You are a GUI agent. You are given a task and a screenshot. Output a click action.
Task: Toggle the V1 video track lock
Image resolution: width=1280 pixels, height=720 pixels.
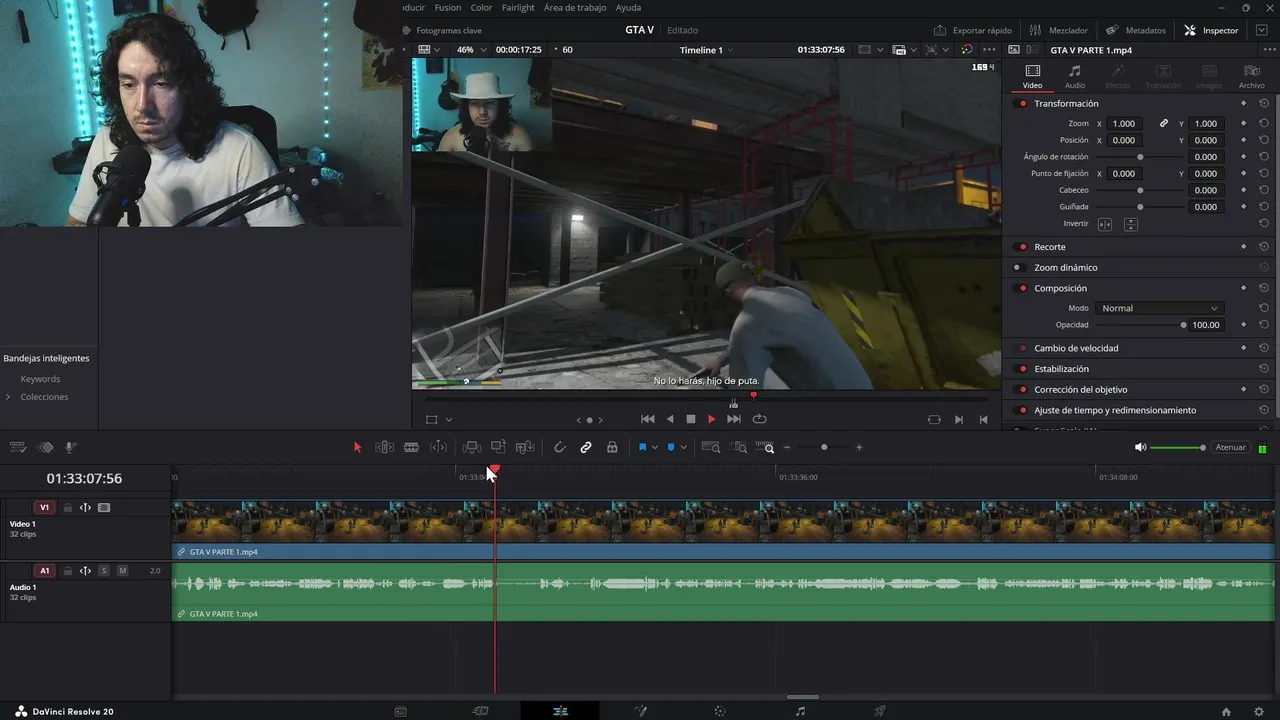68,508
